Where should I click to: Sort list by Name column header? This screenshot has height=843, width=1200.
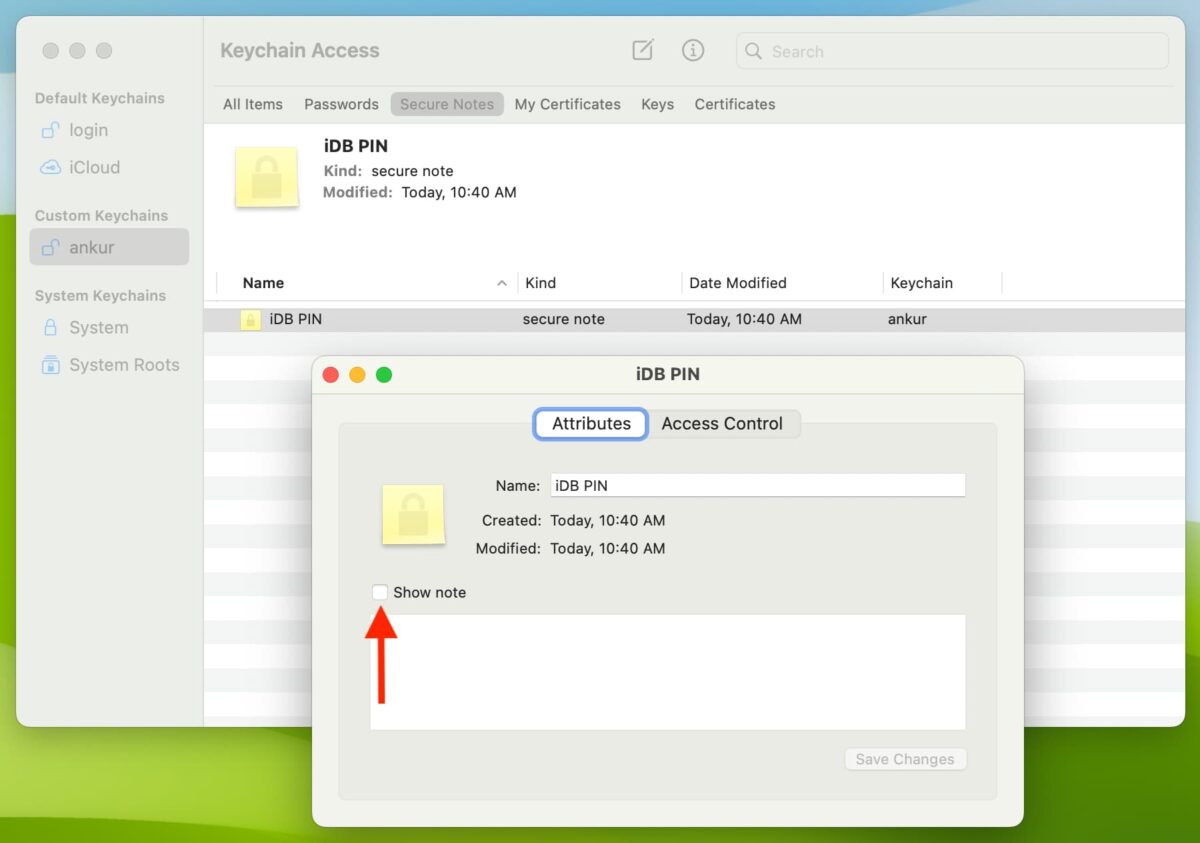click(367, 283)
